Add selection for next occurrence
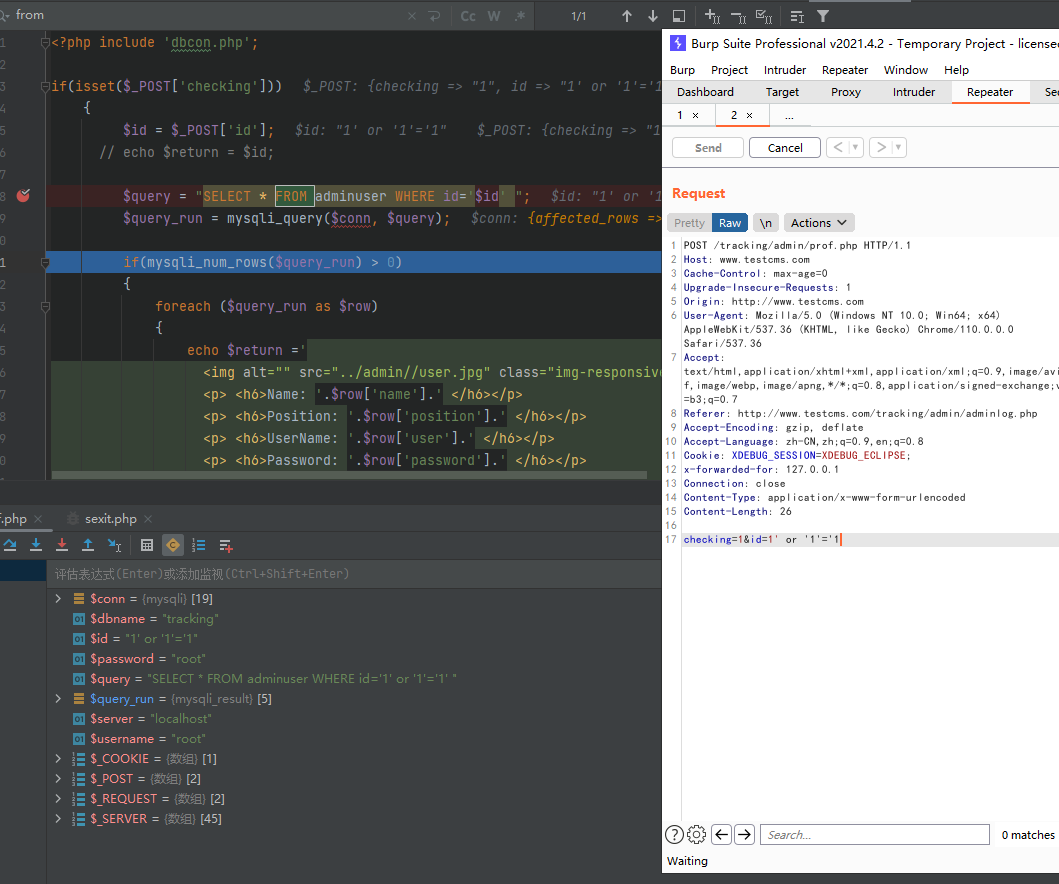This screenshot has height=884, width=1059. [x=712, y=16]
